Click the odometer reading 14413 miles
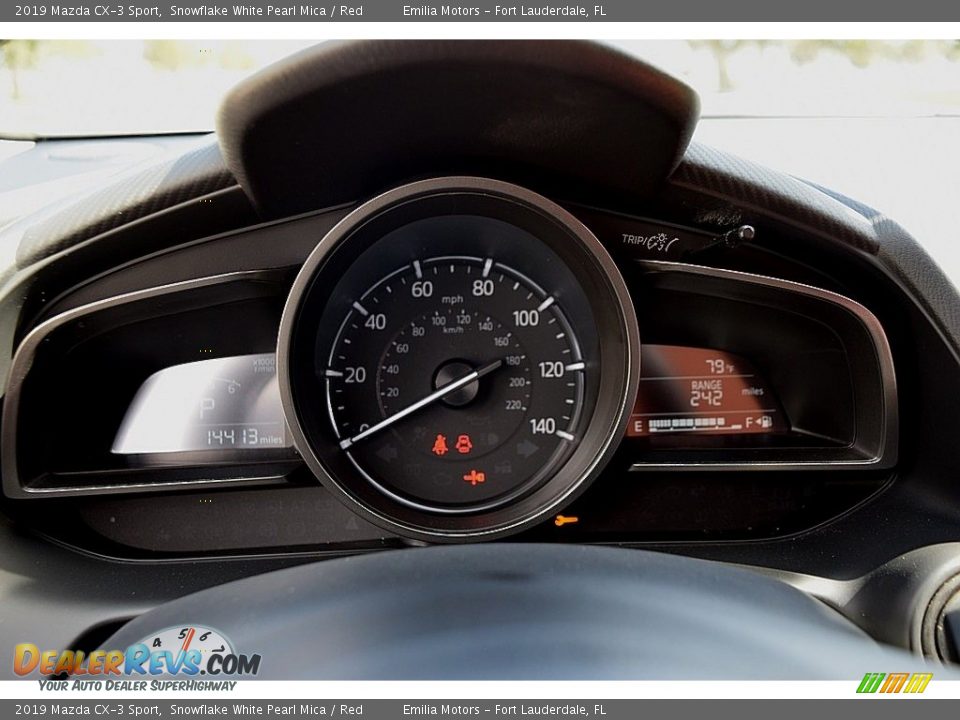 [245, 437]
